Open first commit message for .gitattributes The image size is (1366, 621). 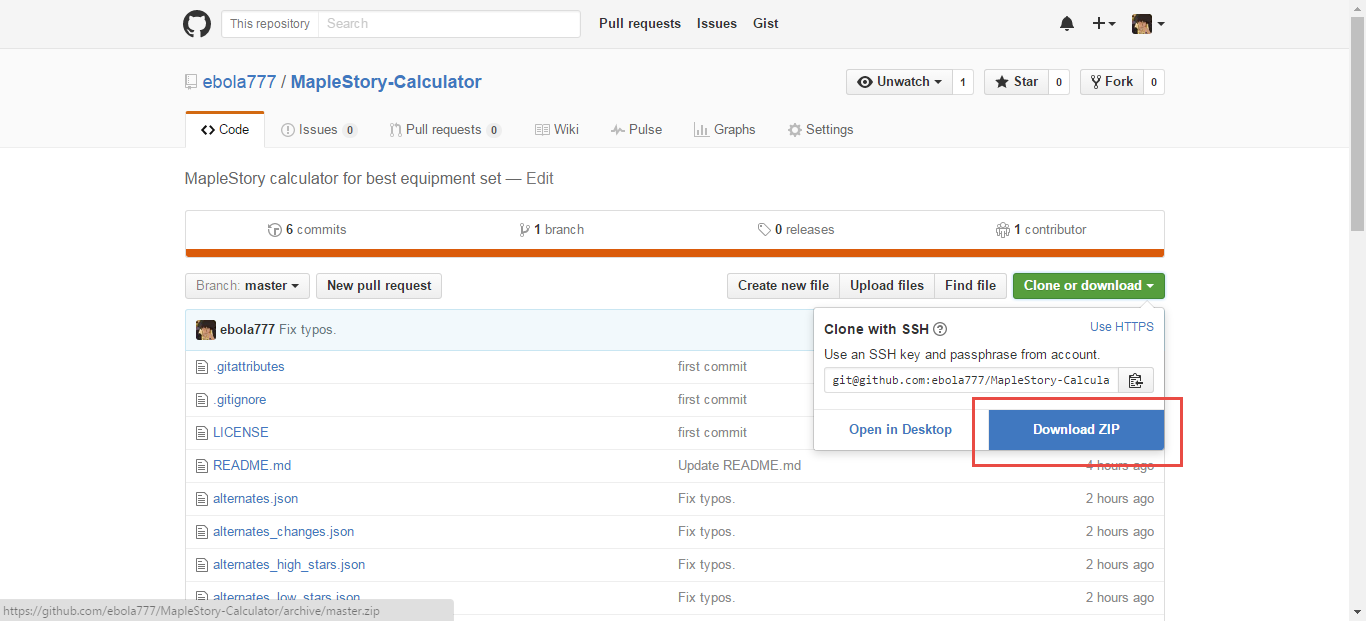pos(712,367)
